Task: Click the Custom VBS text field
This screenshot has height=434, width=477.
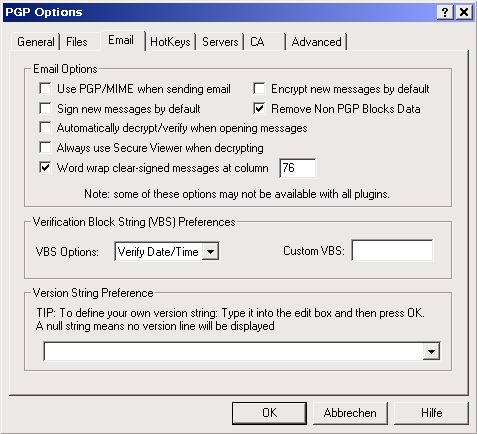Action: point(392,250)
